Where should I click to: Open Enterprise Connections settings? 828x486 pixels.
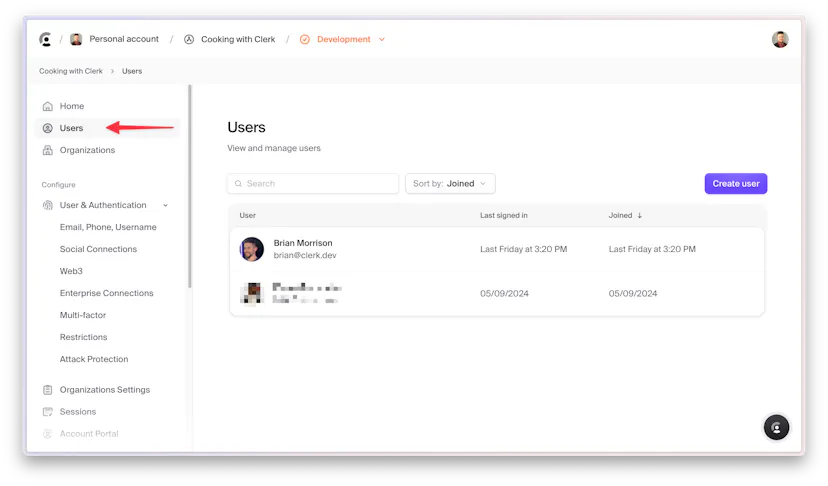tap(106, 293)
